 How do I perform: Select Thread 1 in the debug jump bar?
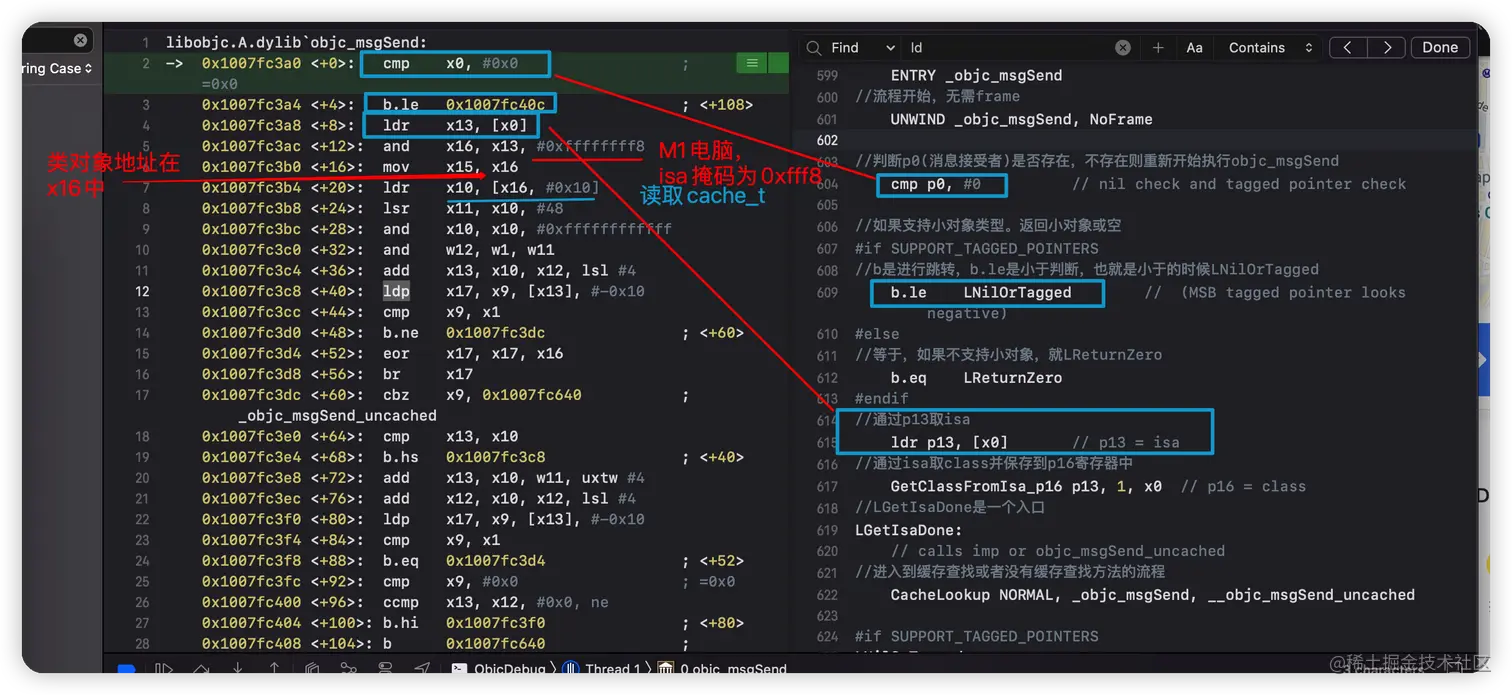pyautogui.click(x=604, y=669)
